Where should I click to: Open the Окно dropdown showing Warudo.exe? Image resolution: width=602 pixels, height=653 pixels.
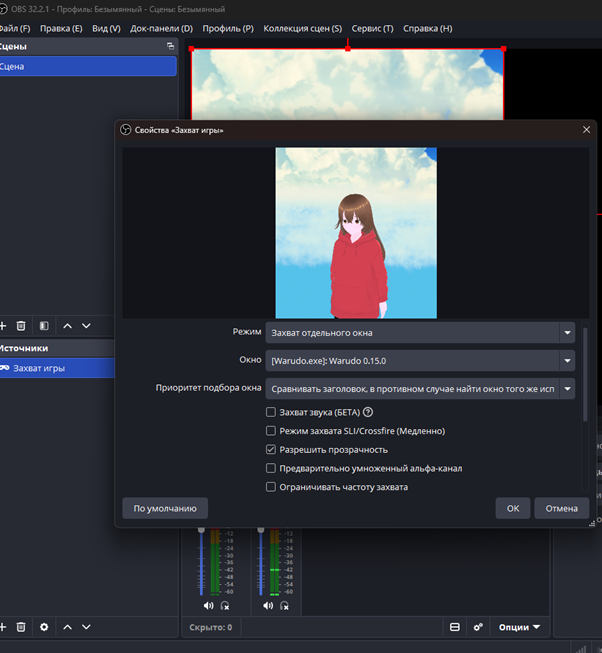[x=420, y=360]
